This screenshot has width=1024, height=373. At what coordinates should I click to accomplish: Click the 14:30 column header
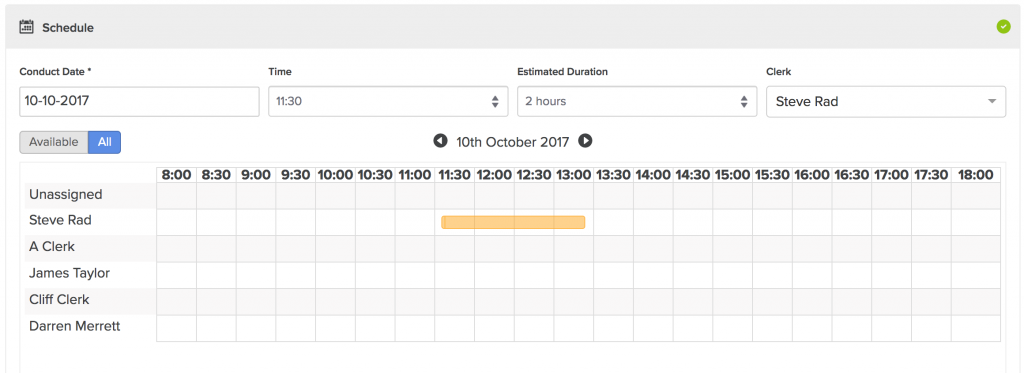click(x=693, y=175)
